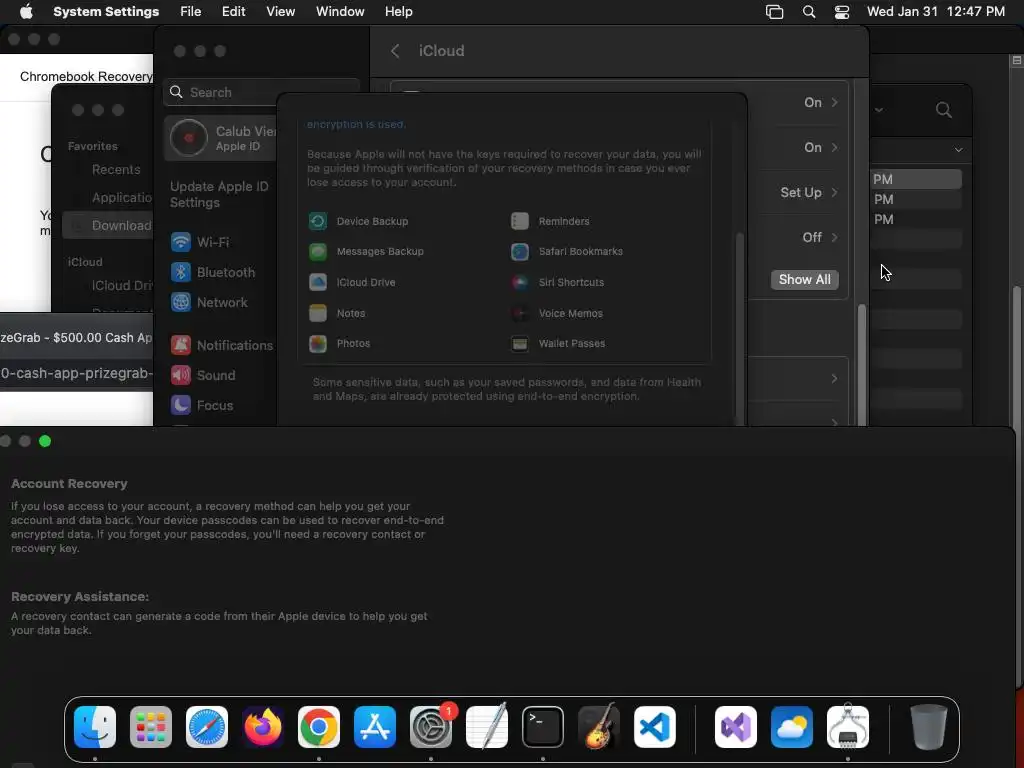The height and width of the screenshot is (768, 1024).
Task: Expand the second On row chevron
Action: point(834,148)
